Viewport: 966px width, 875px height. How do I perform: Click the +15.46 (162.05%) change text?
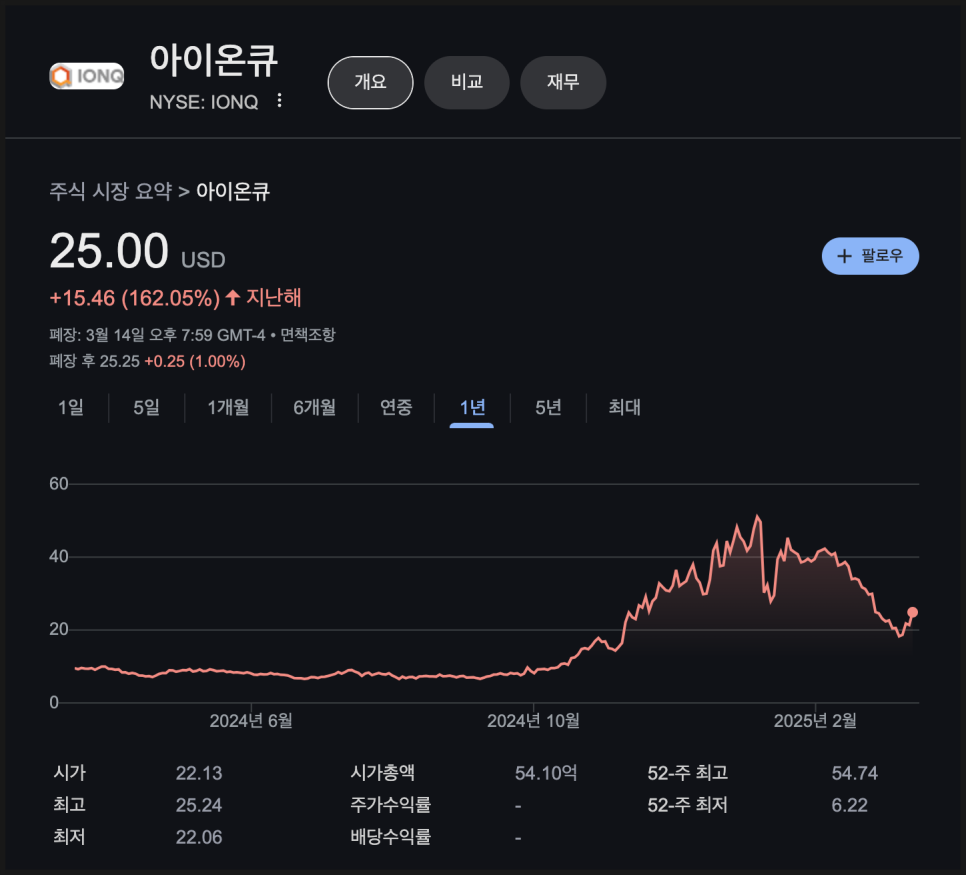point(134,298)
